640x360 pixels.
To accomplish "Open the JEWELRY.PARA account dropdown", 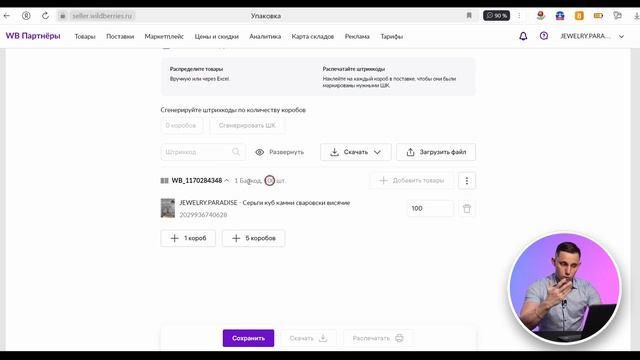I will click(592, 36).
